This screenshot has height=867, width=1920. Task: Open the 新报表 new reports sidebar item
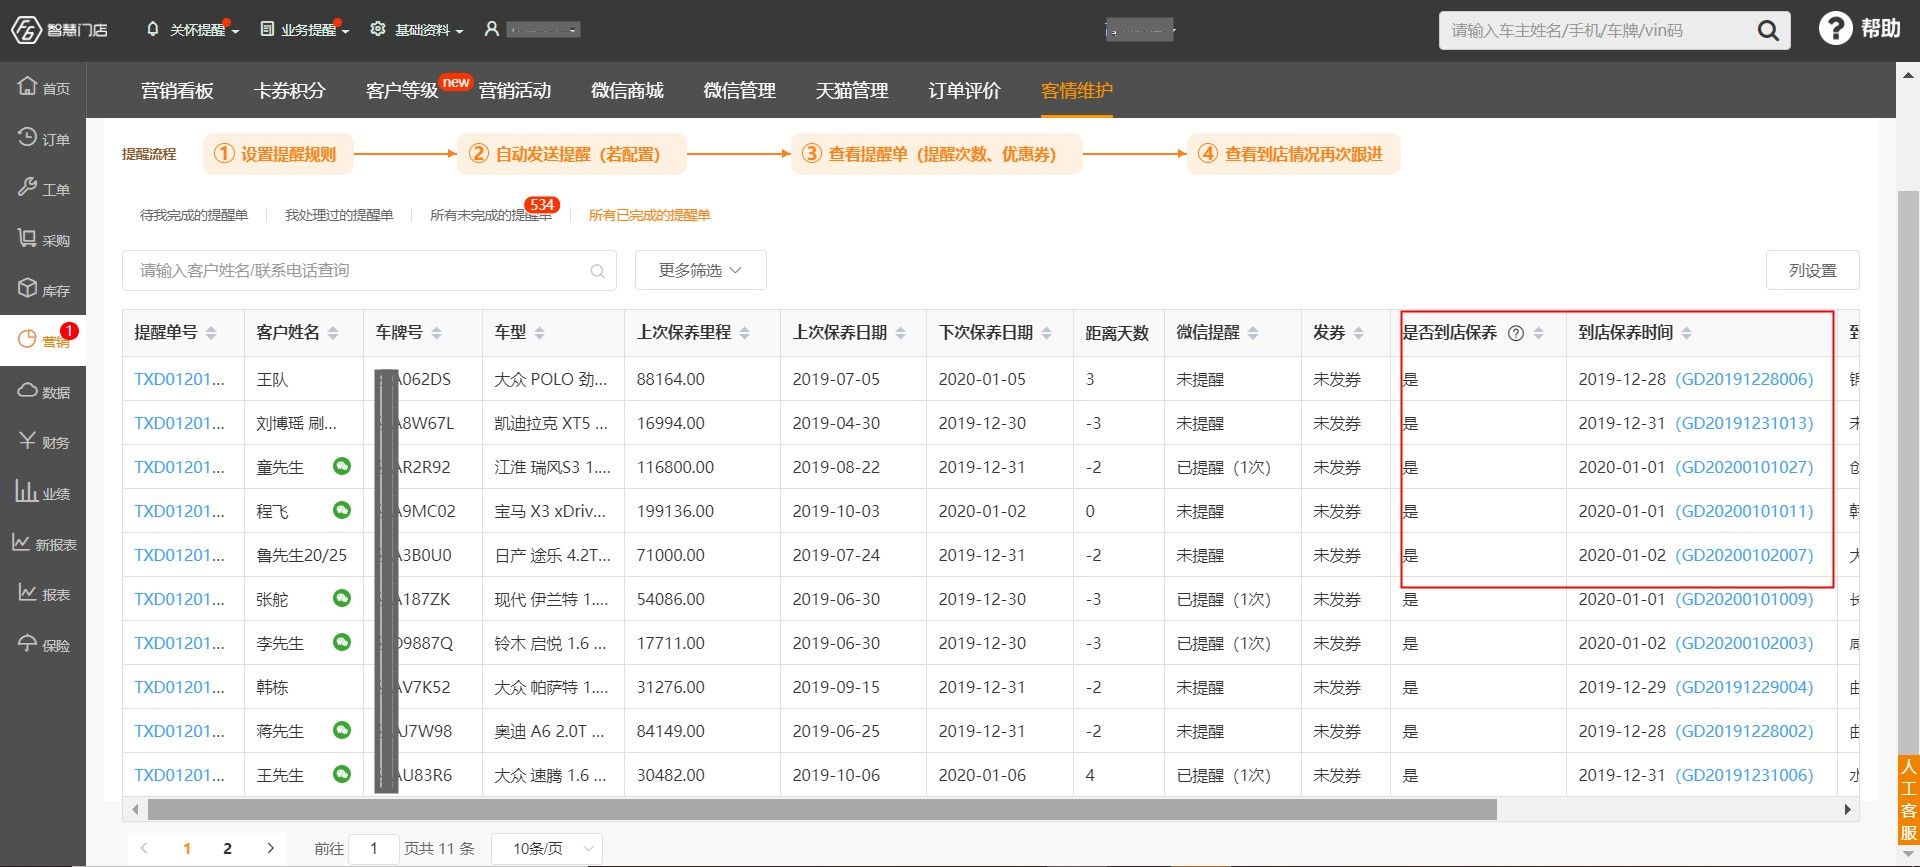coord(43,543)
